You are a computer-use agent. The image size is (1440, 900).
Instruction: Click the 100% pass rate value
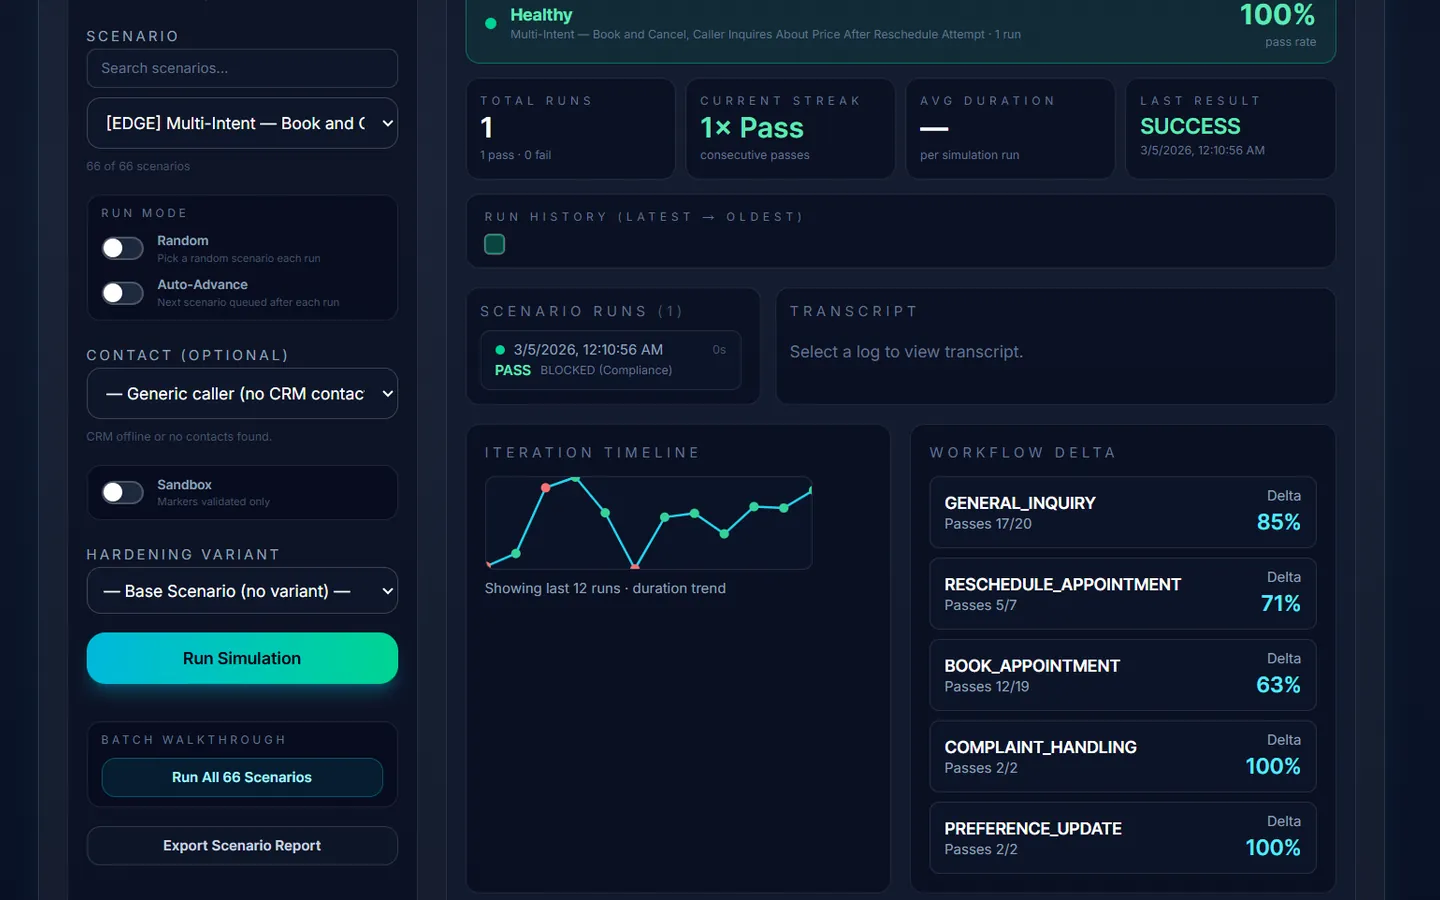(1277, 15)
